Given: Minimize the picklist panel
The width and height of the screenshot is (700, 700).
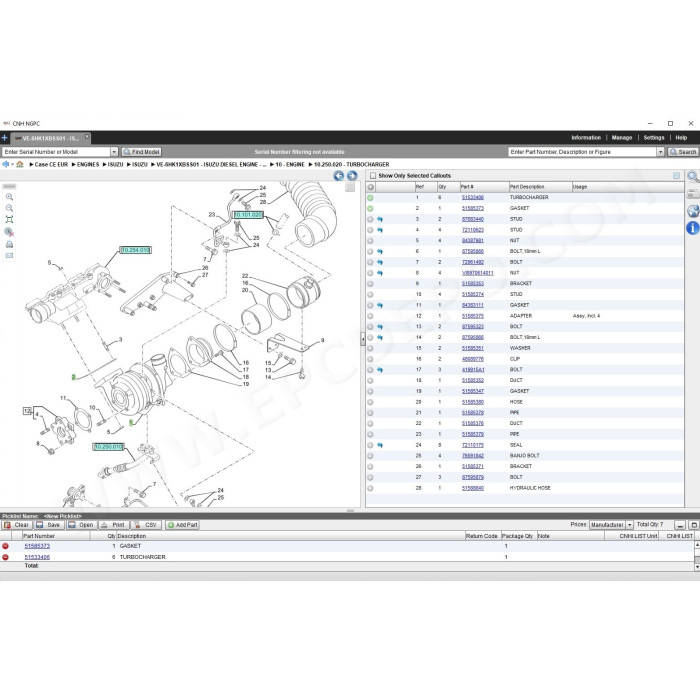Looking at the screenshot, I should click(x=680, y=525).
